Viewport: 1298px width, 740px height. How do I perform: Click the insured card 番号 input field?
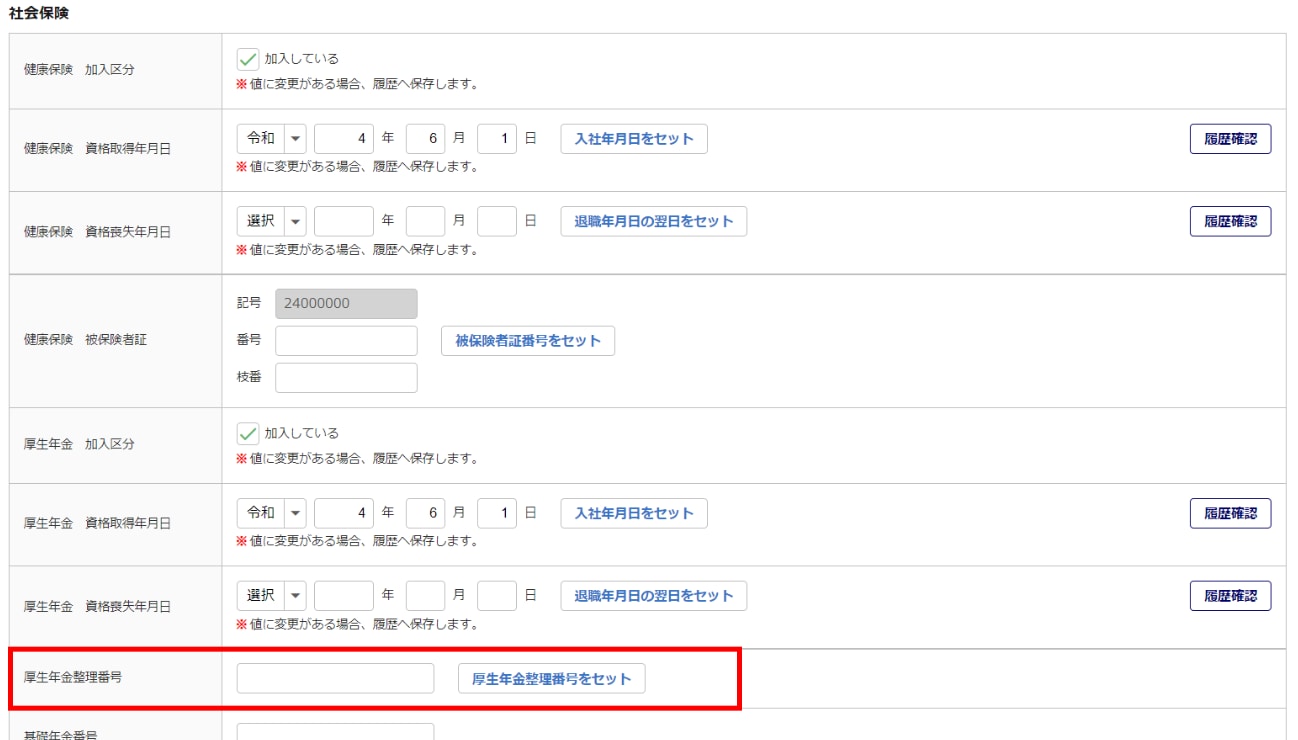click(x=346, y=341)
